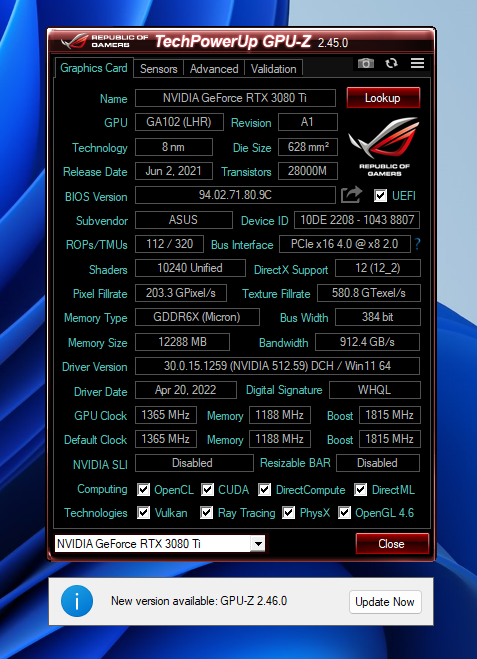Click the DirectX Support value 12 (12_2)
Viewport: 477px width, 659px height.
tap(378, 268)
